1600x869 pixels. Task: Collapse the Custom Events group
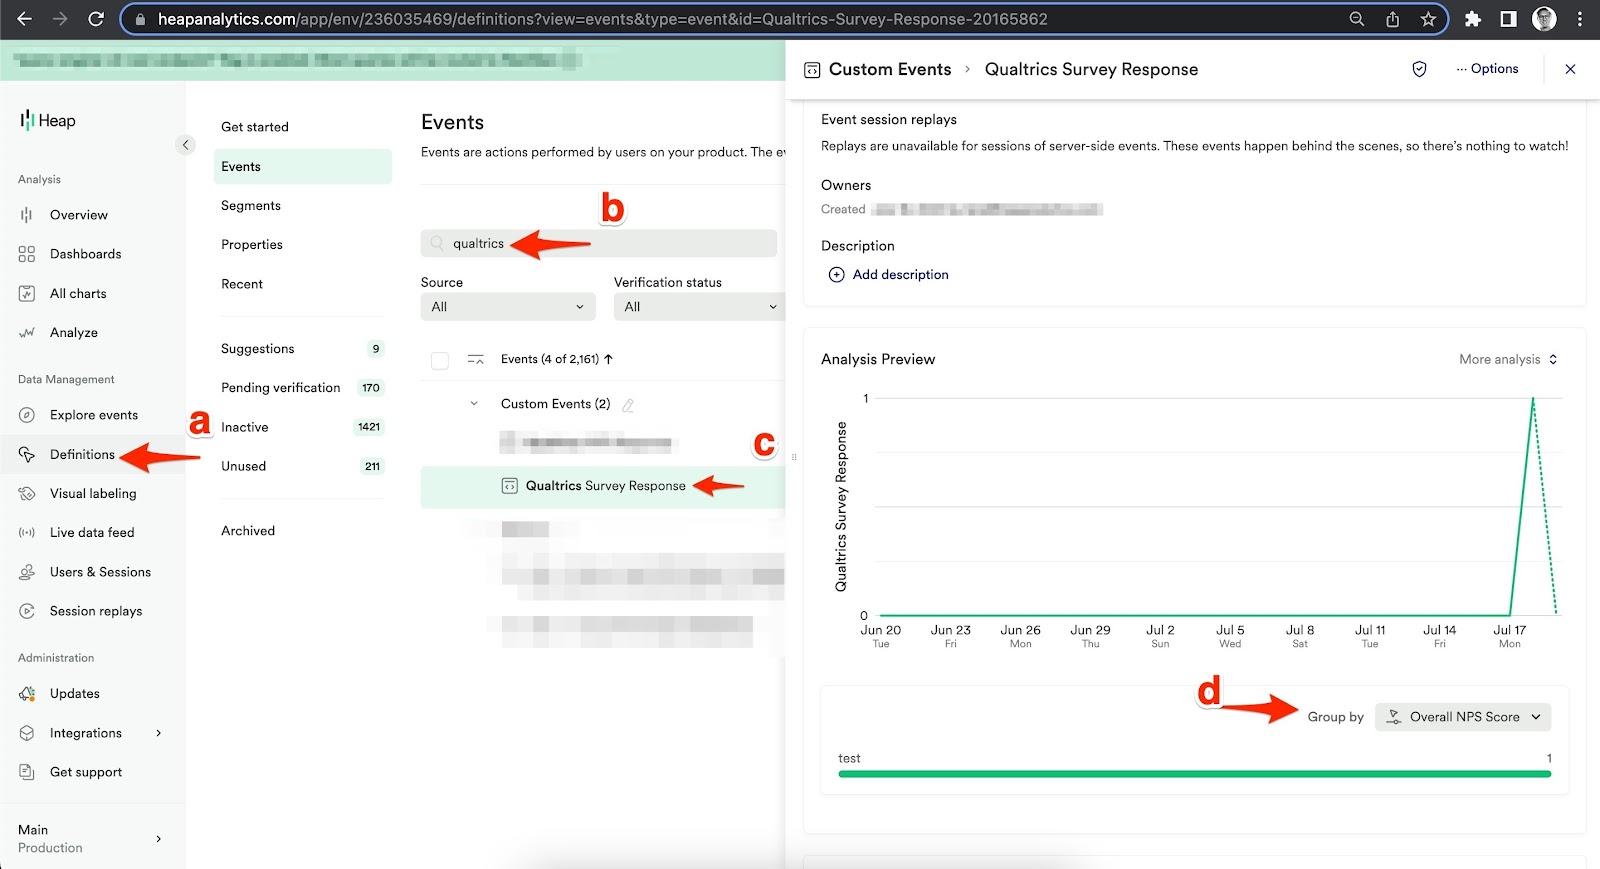474,404
